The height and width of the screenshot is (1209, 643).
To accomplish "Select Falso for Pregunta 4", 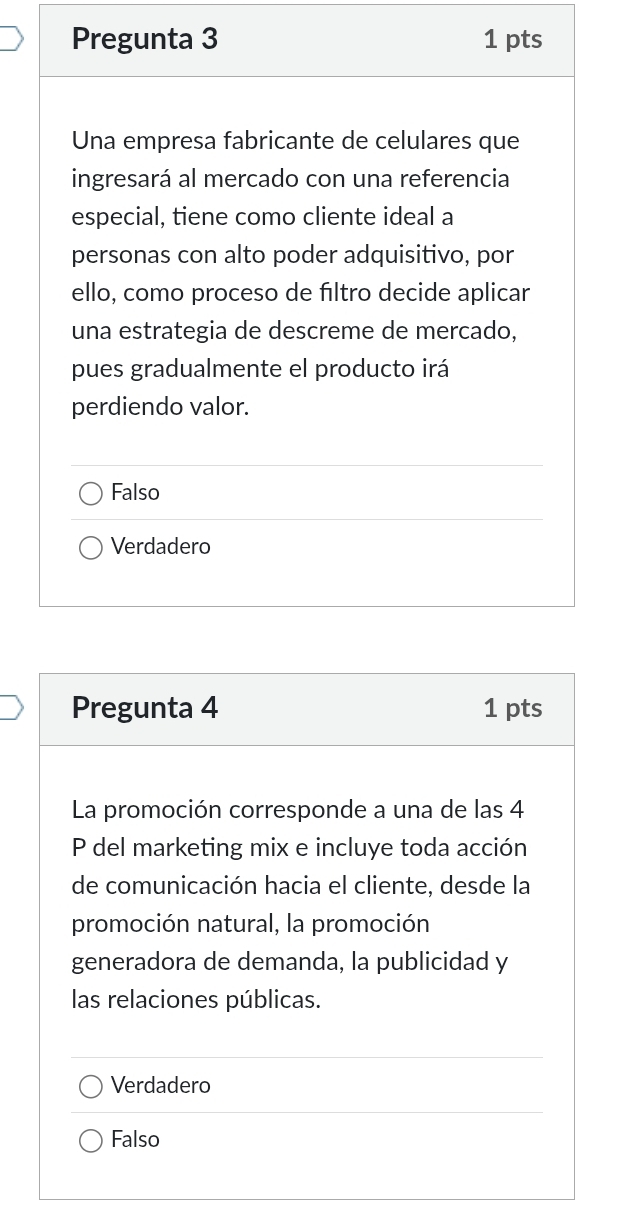I will point(91,1140).
